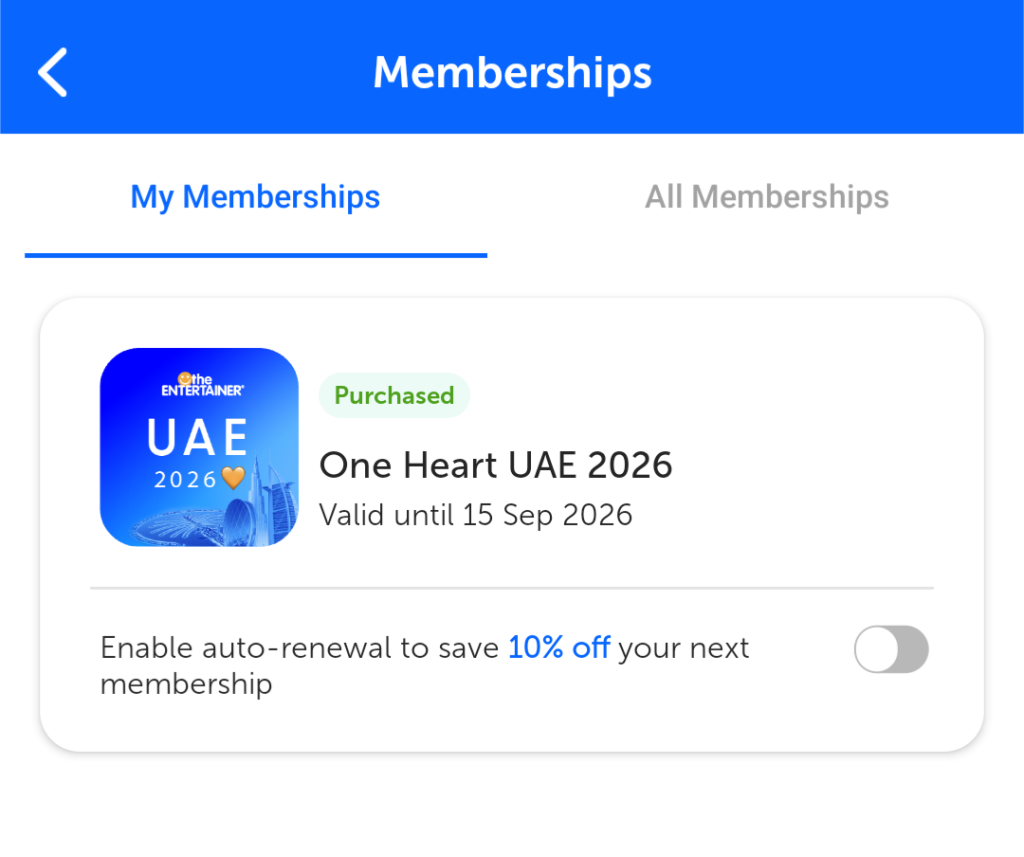The height and width of the screenshot is (857, 1024).
Task: Open the One Heart UAE 2026 title
Action: click(495, 465)
